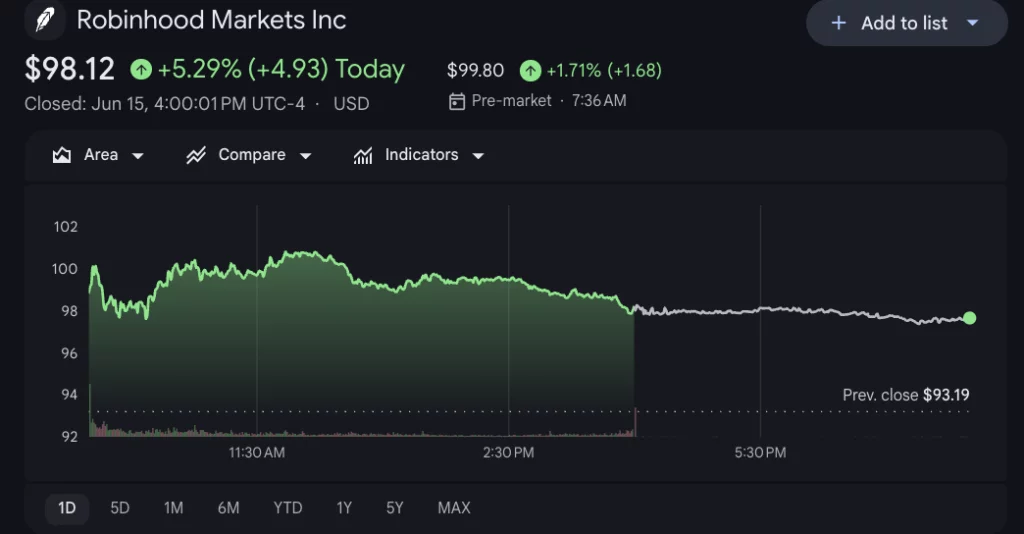1024x534 pixels.
Task: Click the 98 price axis label
Action: click(69, 311)
